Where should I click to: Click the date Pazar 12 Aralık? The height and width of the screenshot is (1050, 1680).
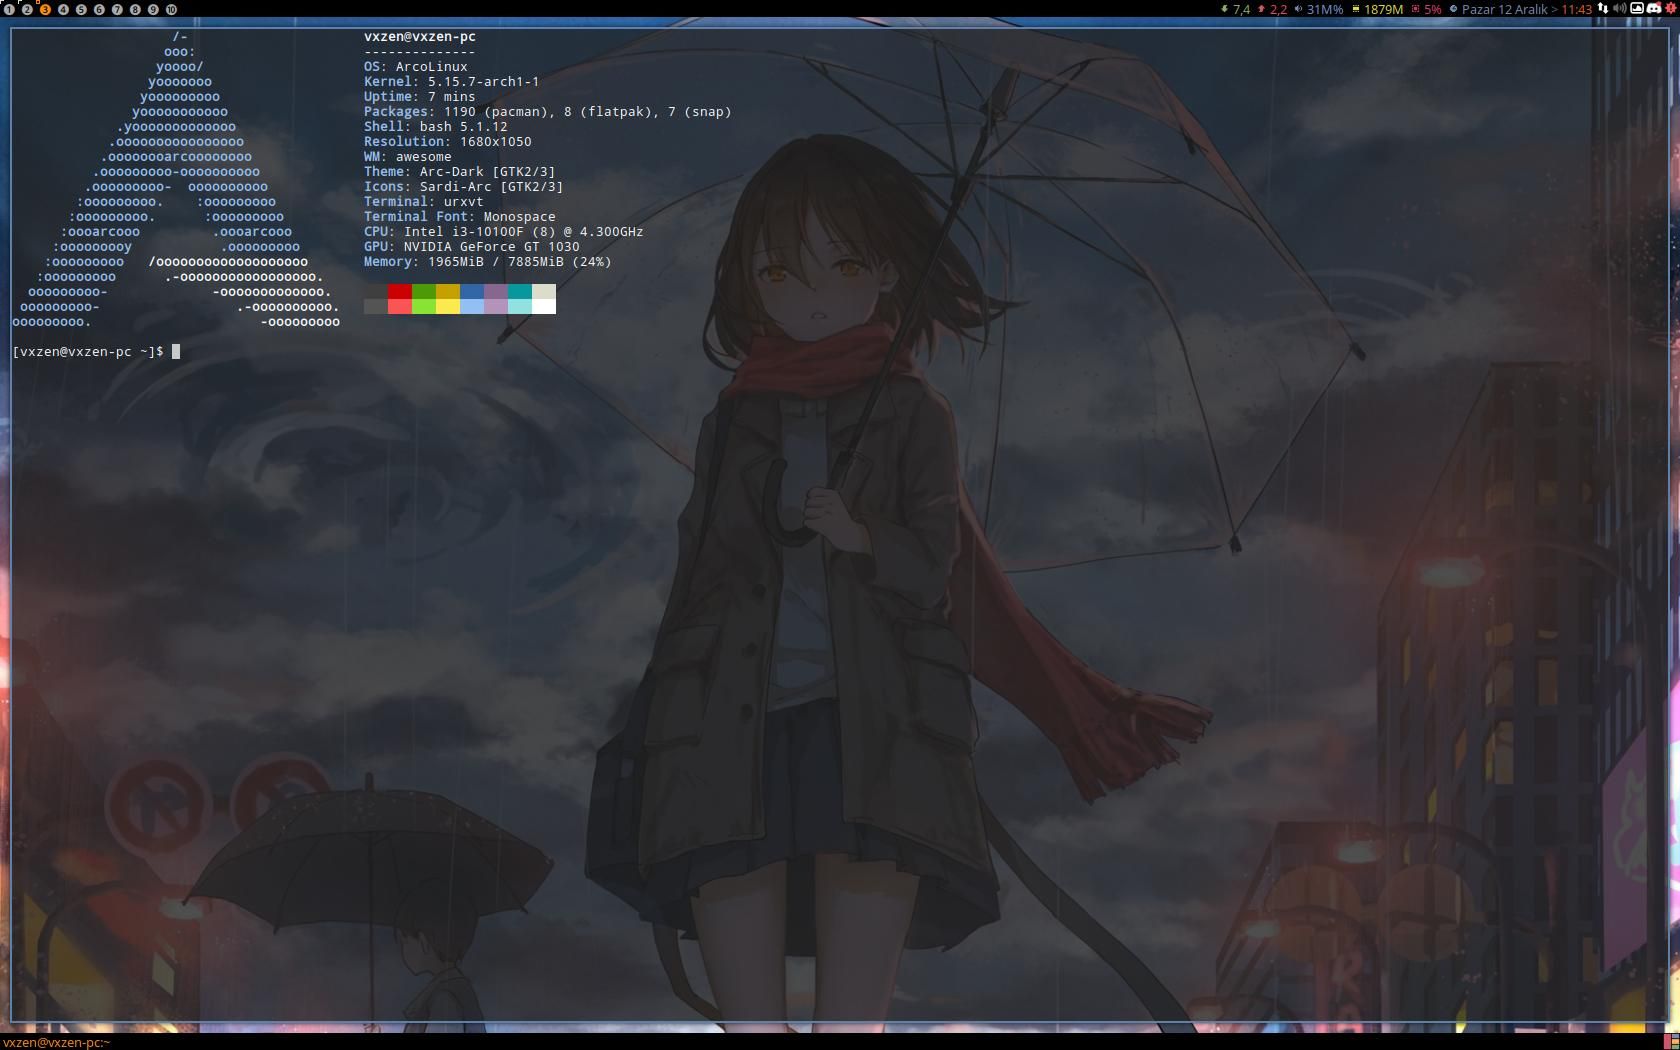[x=1504, y=9]
